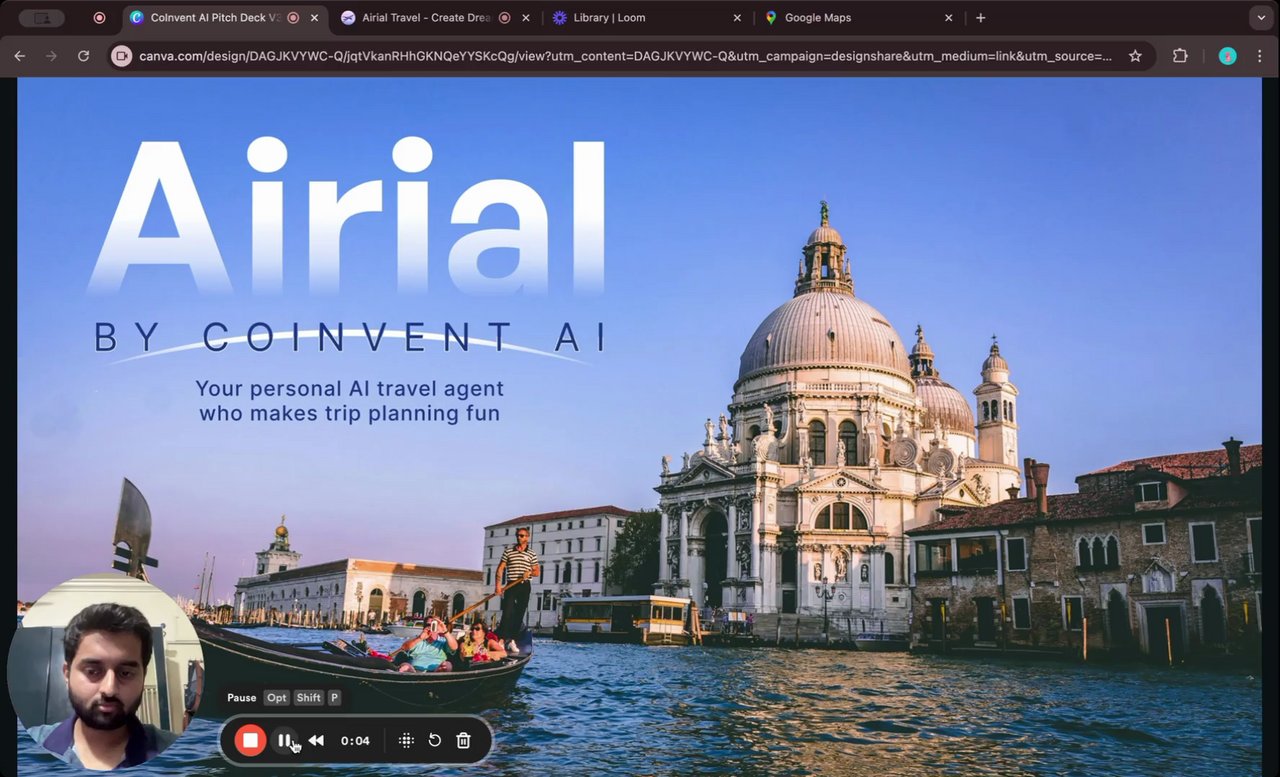Image resolution: width=1280 pixels, height=777 pixels.
Task: Click the camera site-info icon in address bar
Action: (122, 56)
